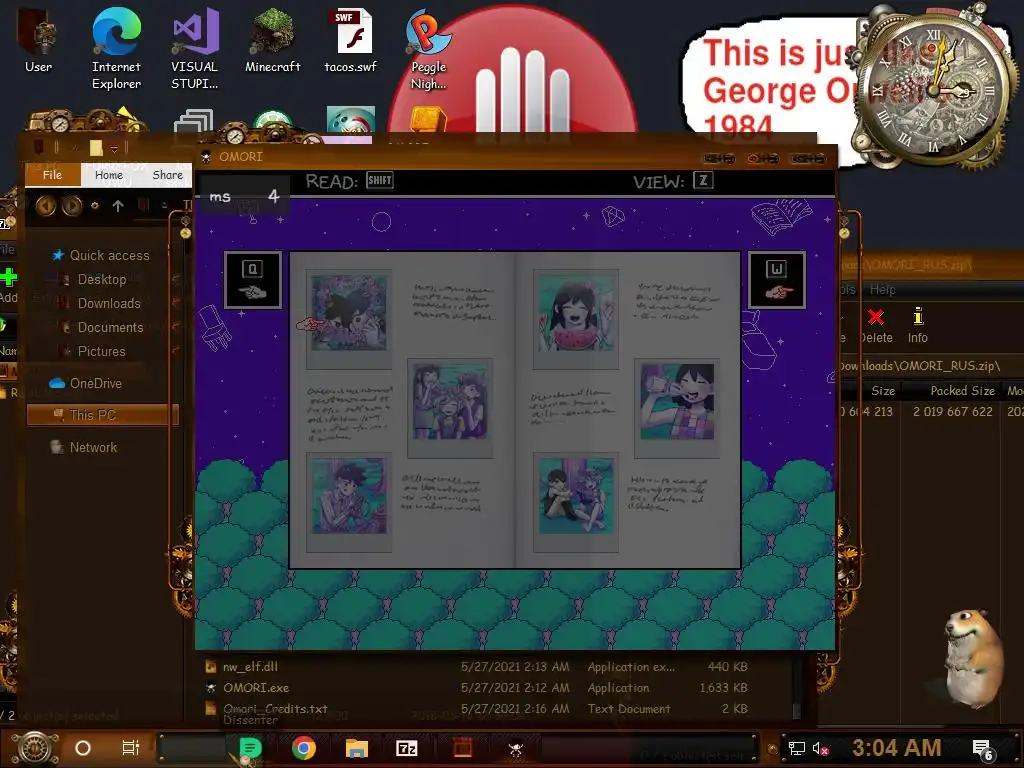The width and height of the screenshot is (1024, 768).
Task: Click the 7-Zip address path field
Action: pos(920,366)
